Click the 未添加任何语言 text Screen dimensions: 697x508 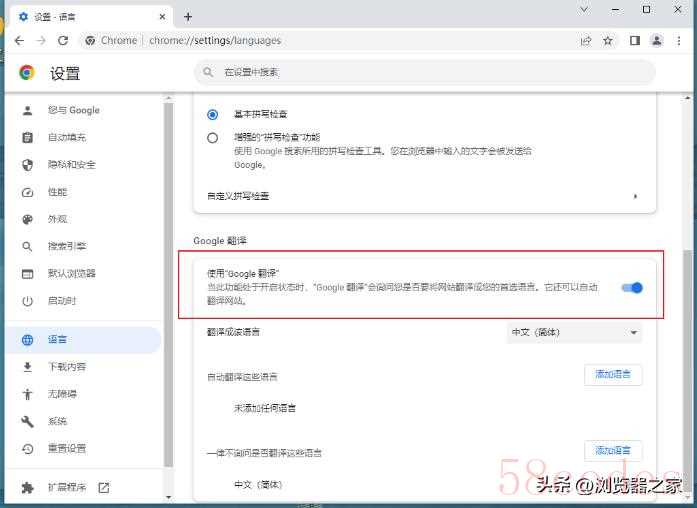tap(265, 408)
